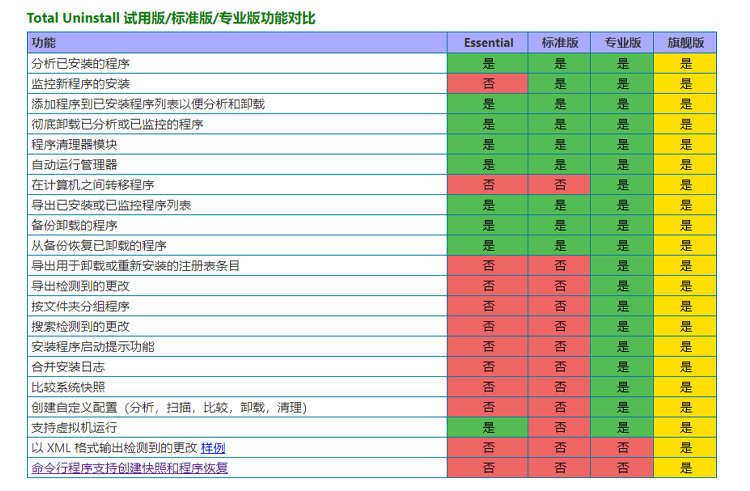Click 专业版 cell 否 in the XML 格式 row
The width and height of the screenshot is (750, 491).
(622, 448)
